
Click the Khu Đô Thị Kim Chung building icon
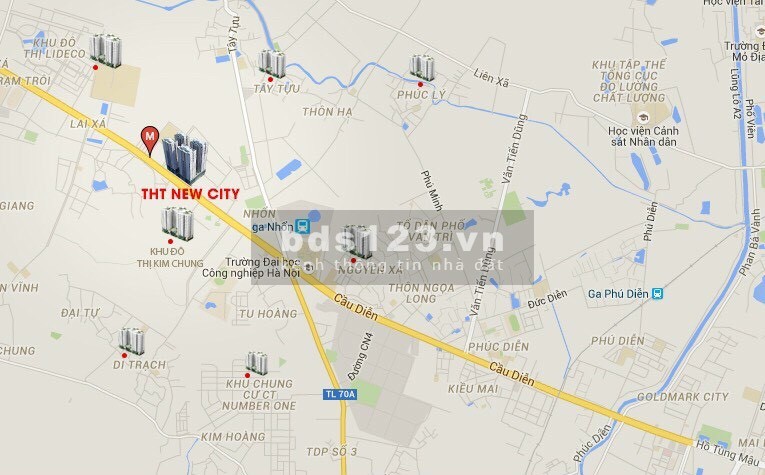[178, 223]
